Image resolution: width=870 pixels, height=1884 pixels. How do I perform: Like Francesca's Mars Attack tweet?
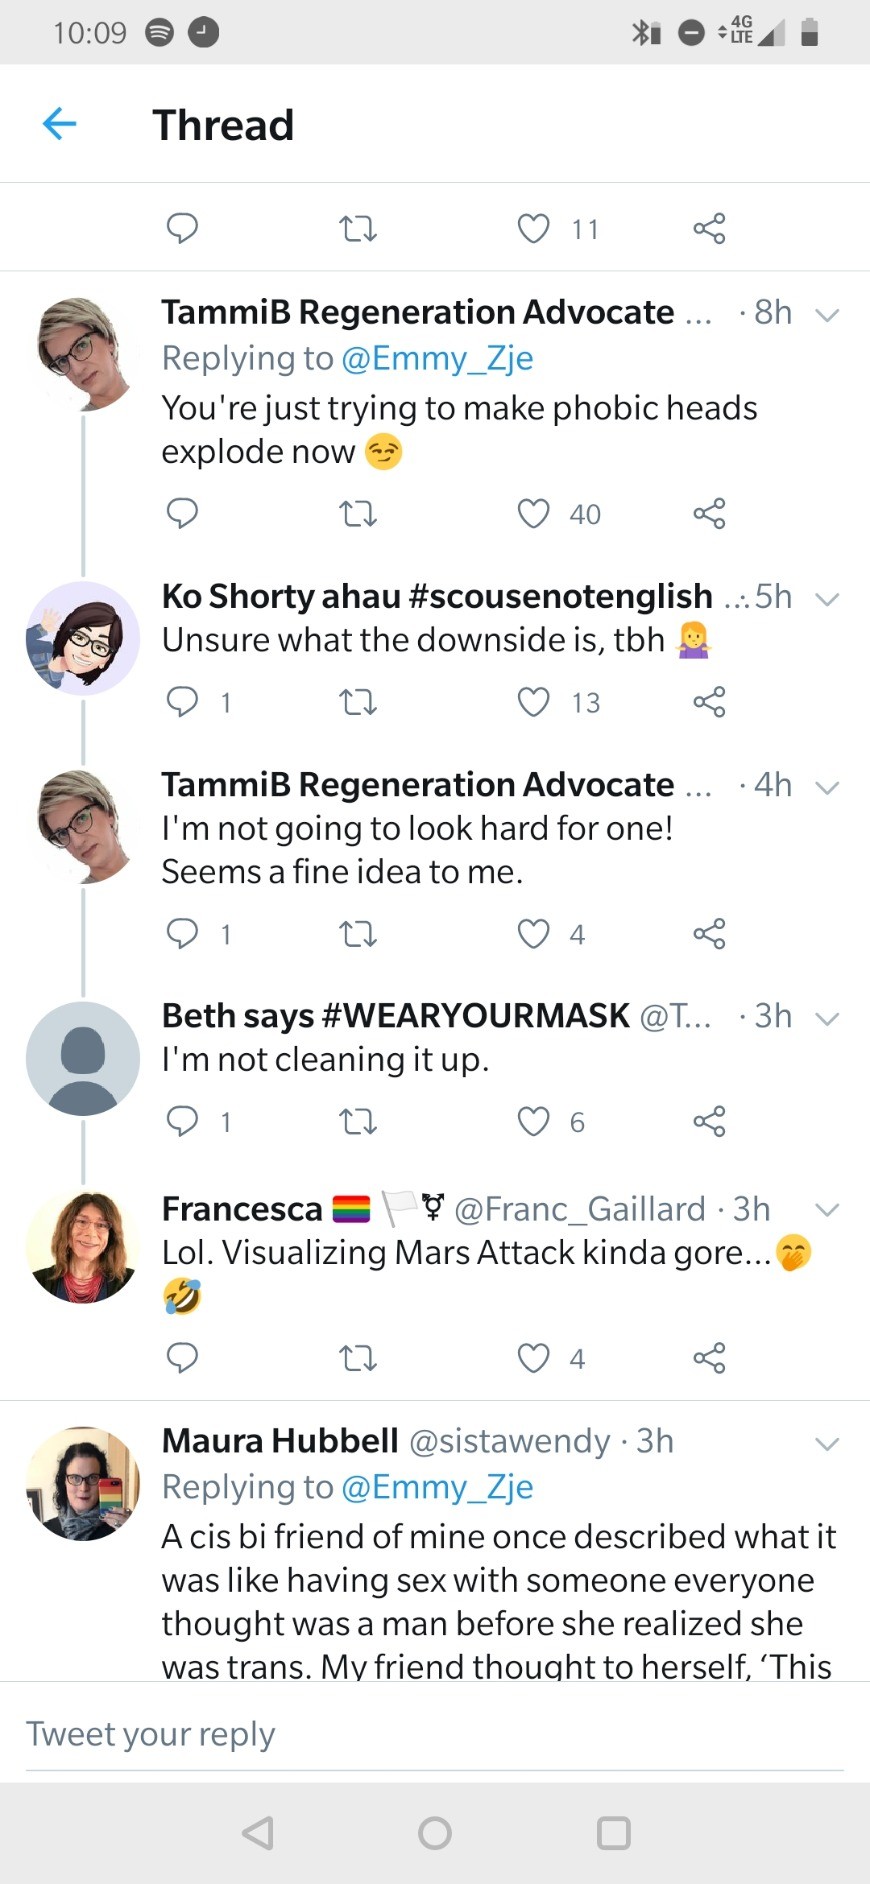[x=533, y=1358]
